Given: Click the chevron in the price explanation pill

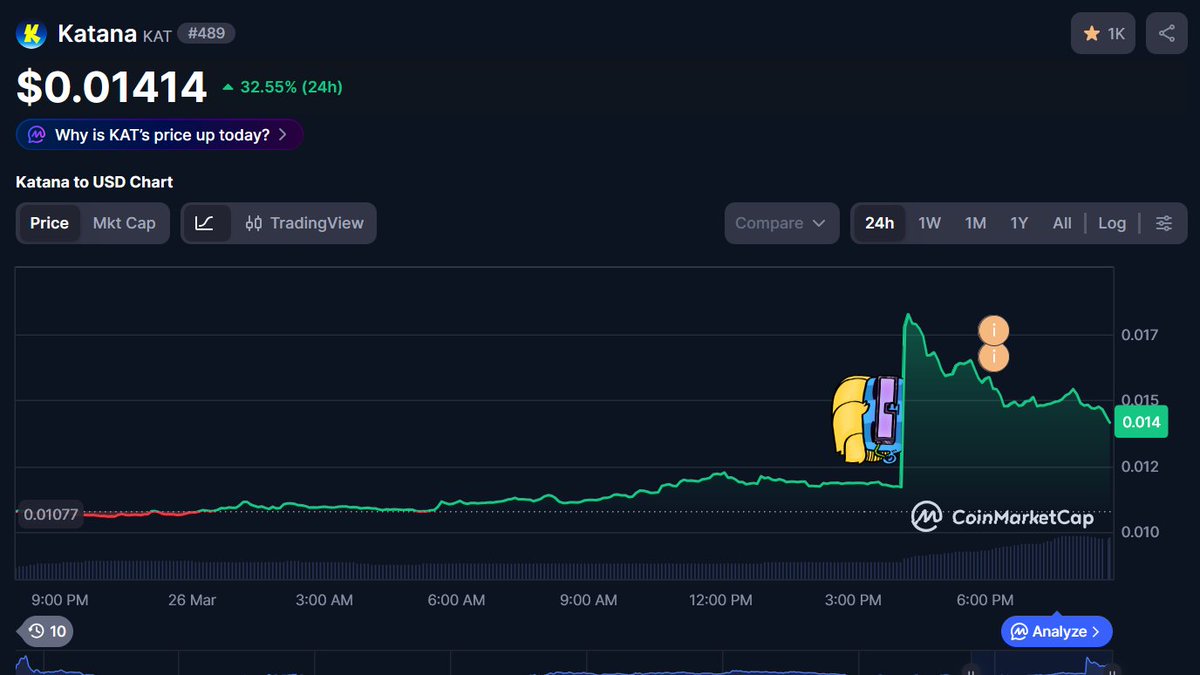Looking at the screenshot, I should point(283,134).
